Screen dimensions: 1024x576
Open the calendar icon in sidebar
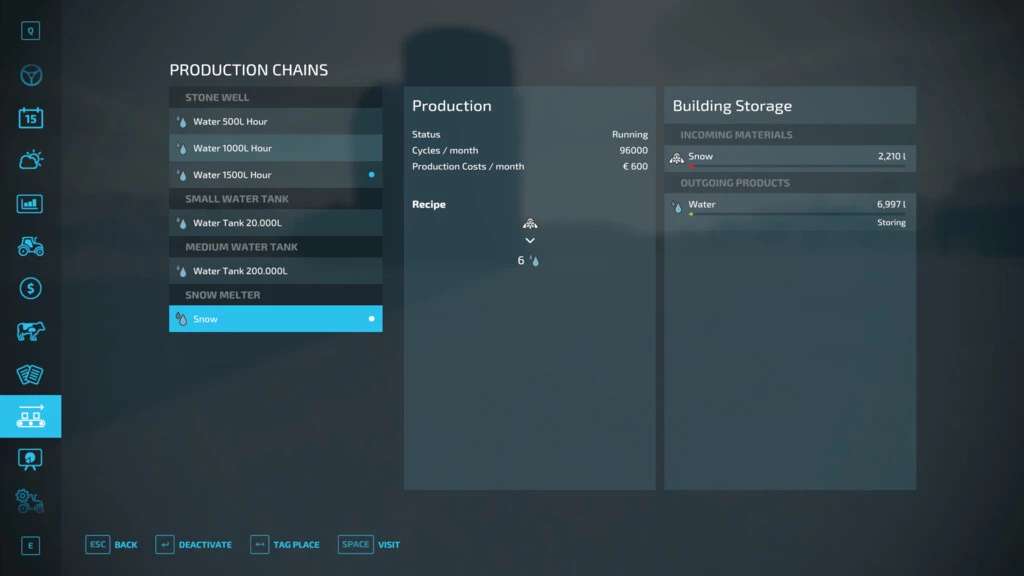(x=31, y=118)
